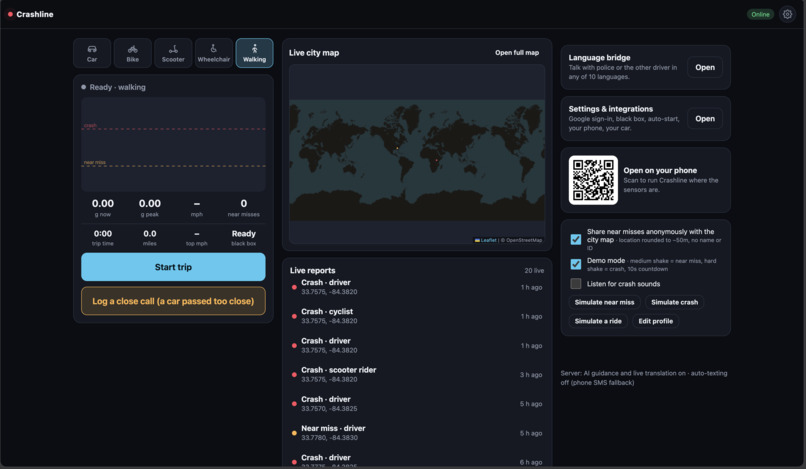Click the miles 0.0 value

[150, 233]
